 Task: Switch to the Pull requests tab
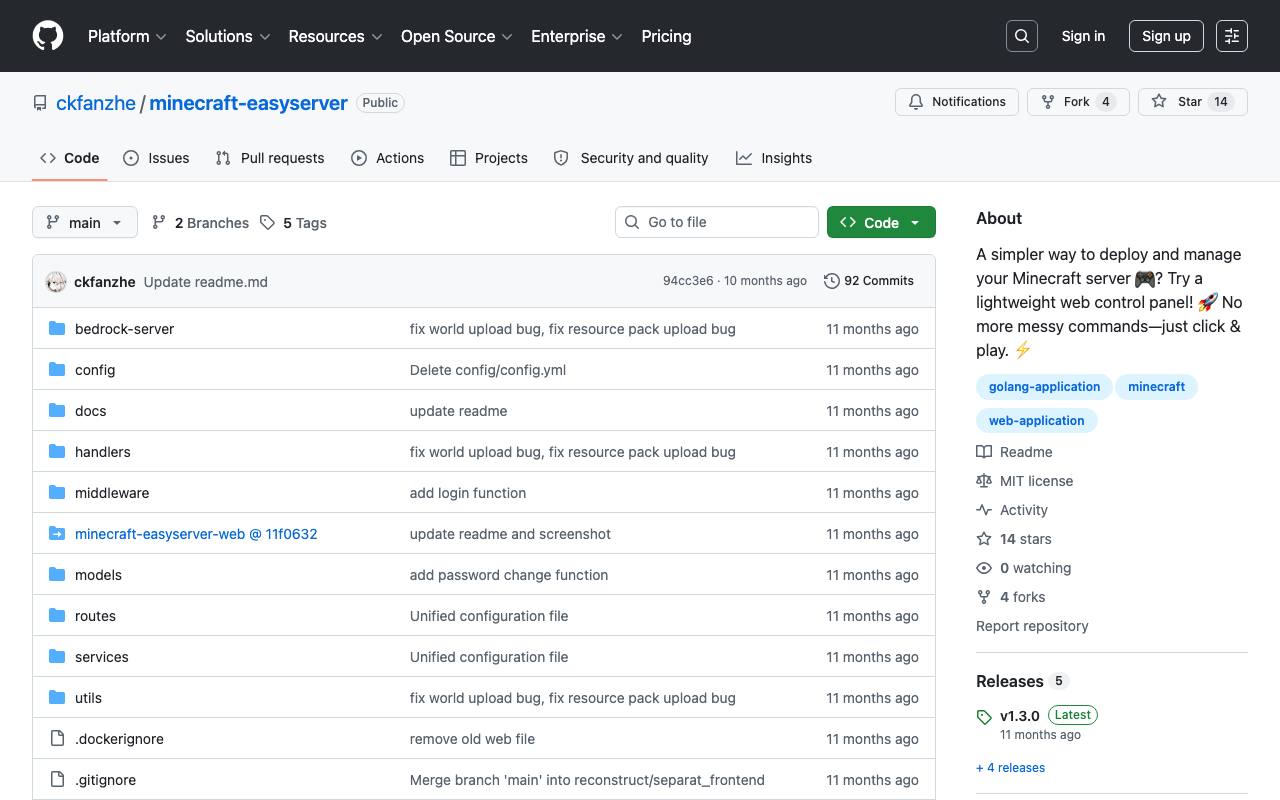pyautogui.click(x=270, y=158)
